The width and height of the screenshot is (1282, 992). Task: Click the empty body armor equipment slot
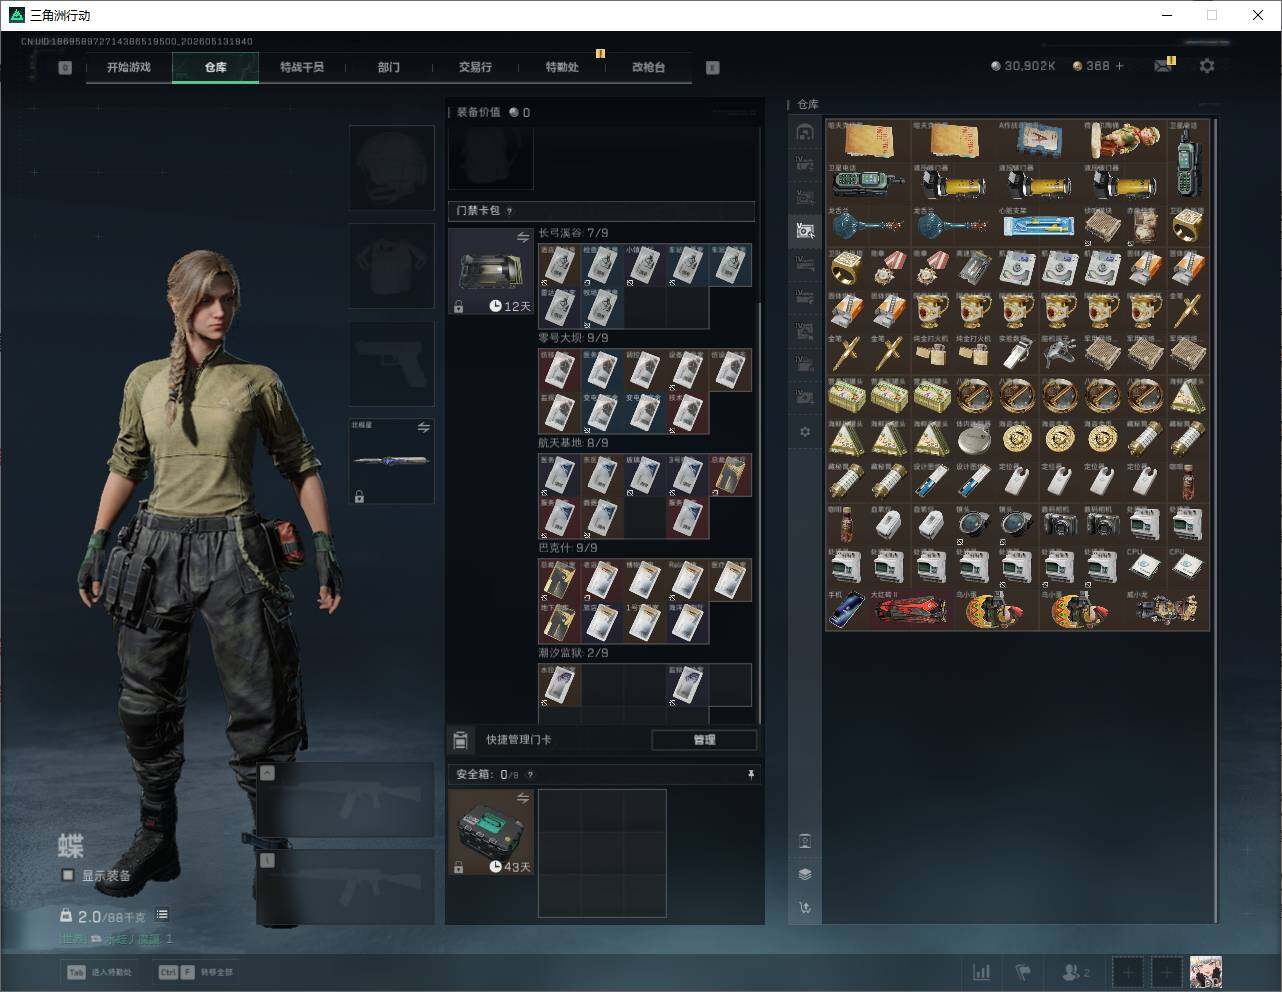(392, 265)
